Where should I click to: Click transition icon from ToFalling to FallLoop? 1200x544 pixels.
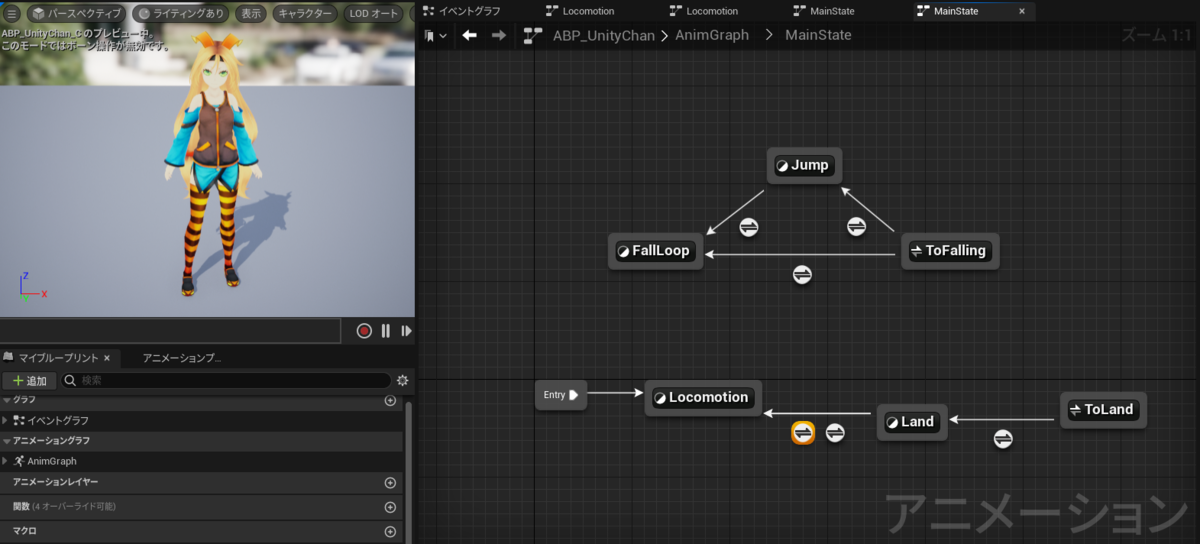(802, 274)
